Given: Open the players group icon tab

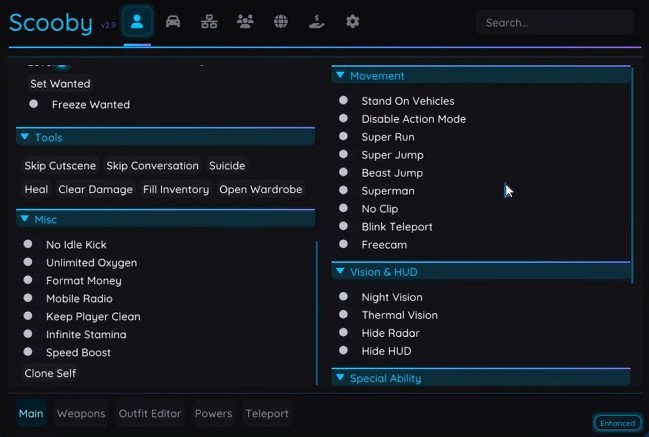Looking at the screenshot, I should (x=245, y=22).
